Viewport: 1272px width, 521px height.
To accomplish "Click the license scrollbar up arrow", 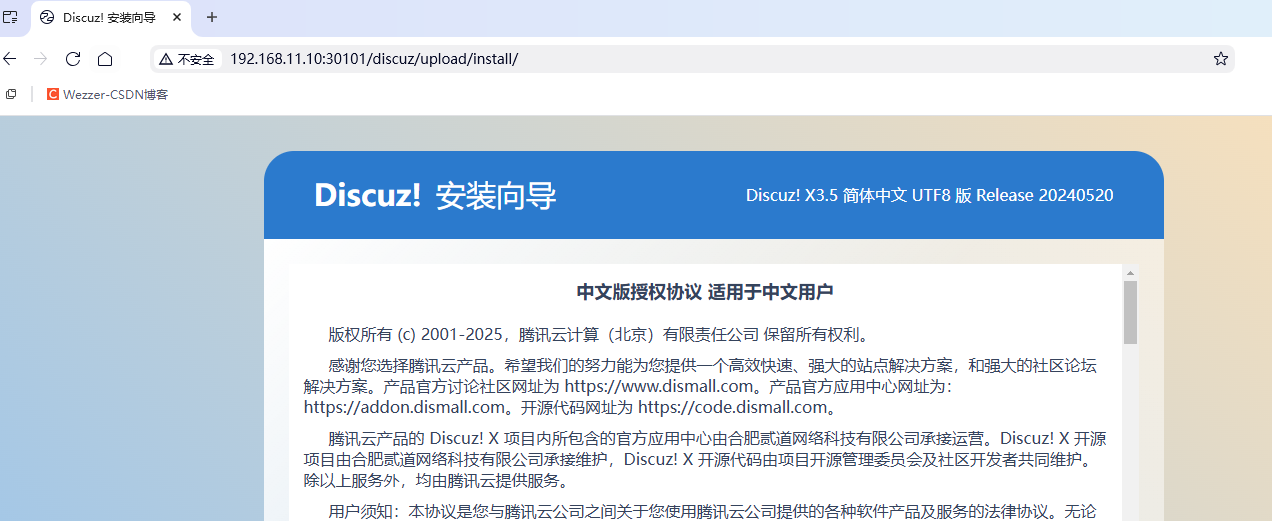I will [x=1130, y=273].
